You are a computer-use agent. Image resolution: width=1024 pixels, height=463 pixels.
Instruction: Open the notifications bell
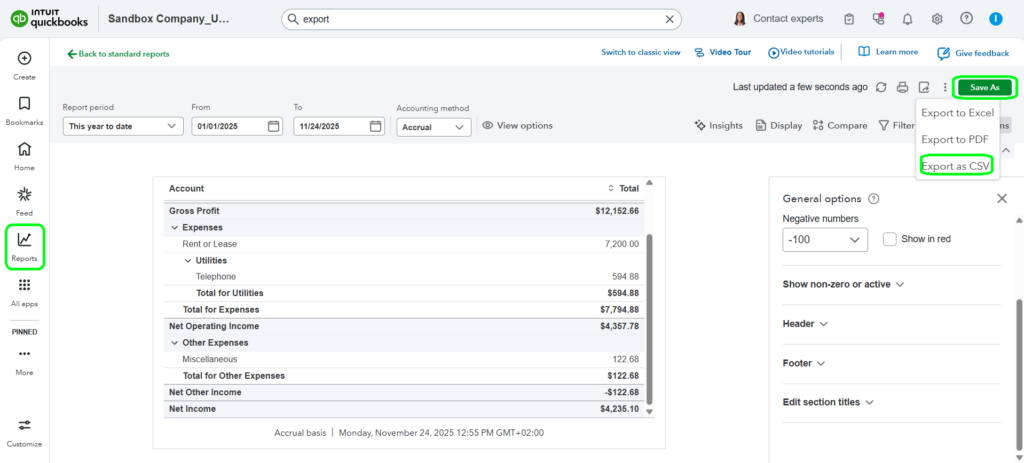907,19
